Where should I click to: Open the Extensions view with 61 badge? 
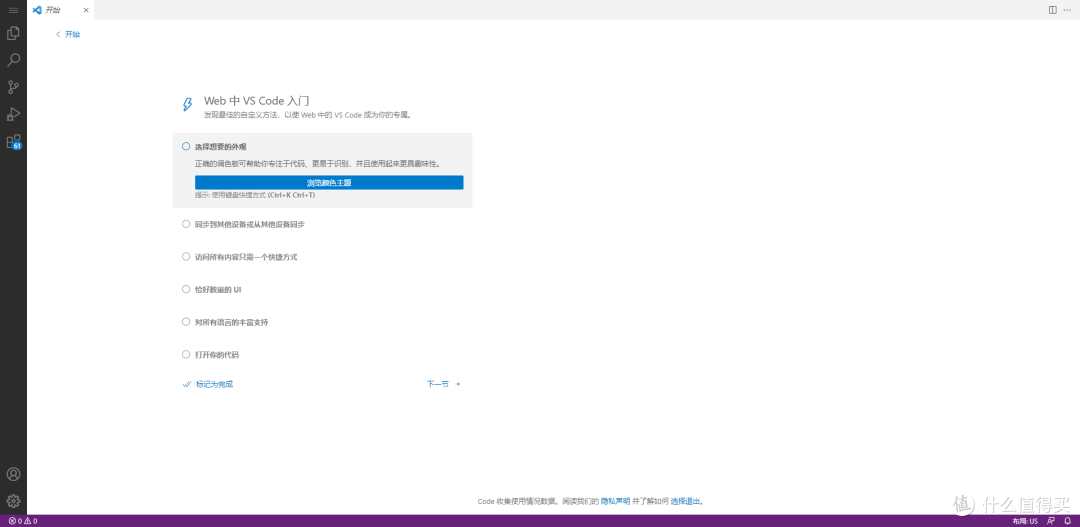click(x=13, y=142)
